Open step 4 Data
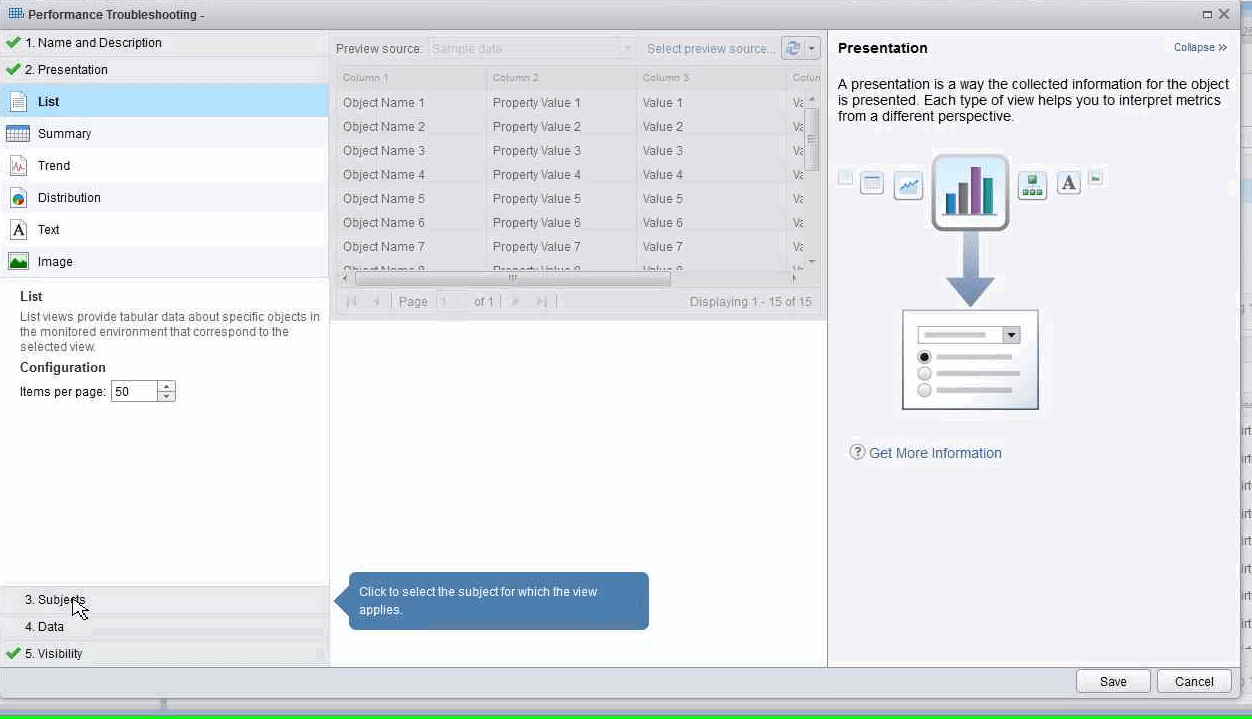Image resolution: width=1252 pixels, height=719 pixels. 50,627
